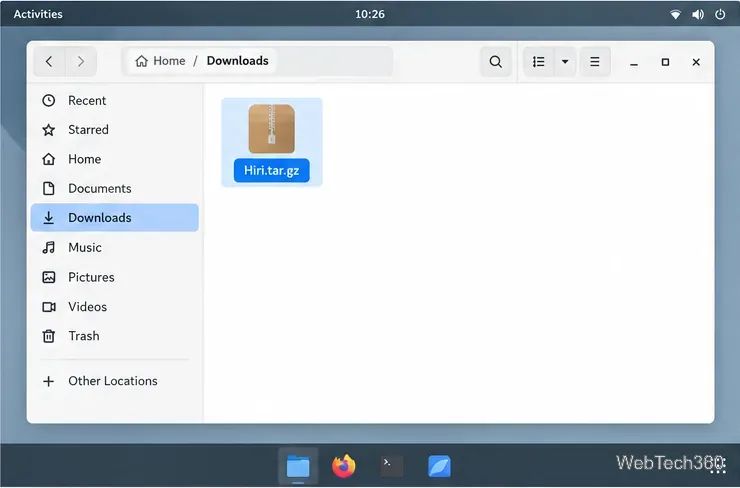Viewport: 740px width, 488px height.
Task: Open the power menu icon
Action: [720, 15]
